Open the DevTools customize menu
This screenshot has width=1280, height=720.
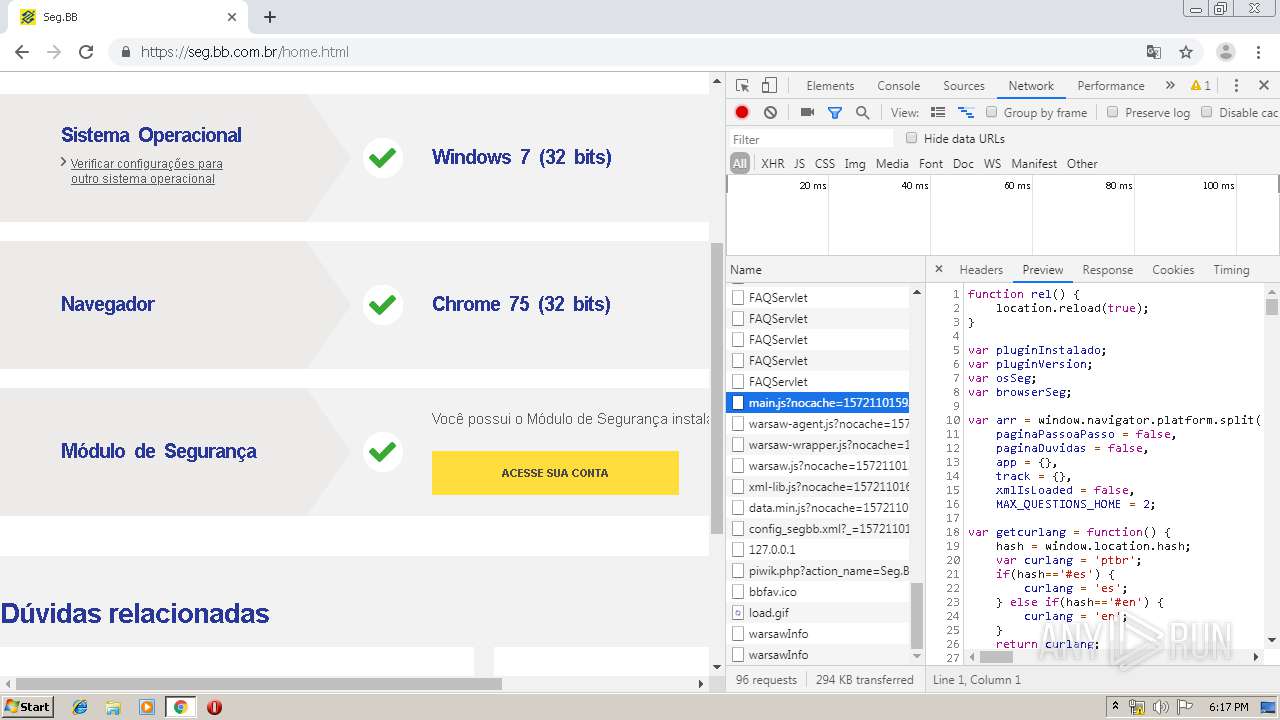pos(1236,86)
